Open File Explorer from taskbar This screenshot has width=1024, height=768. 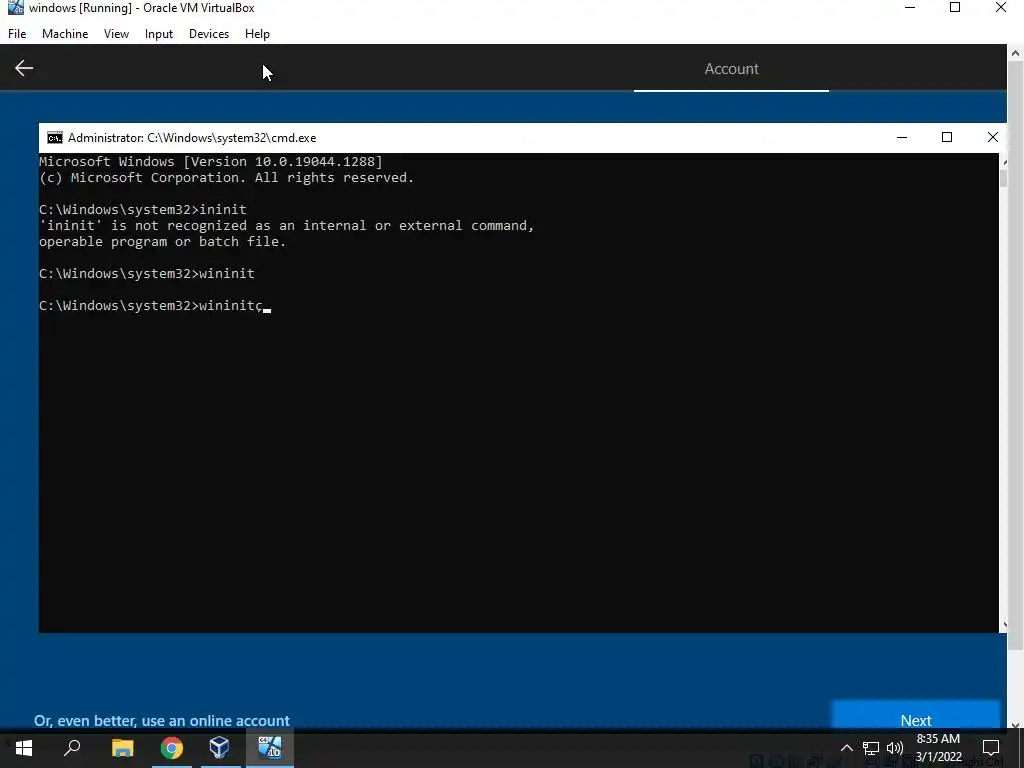coord(122,748)
